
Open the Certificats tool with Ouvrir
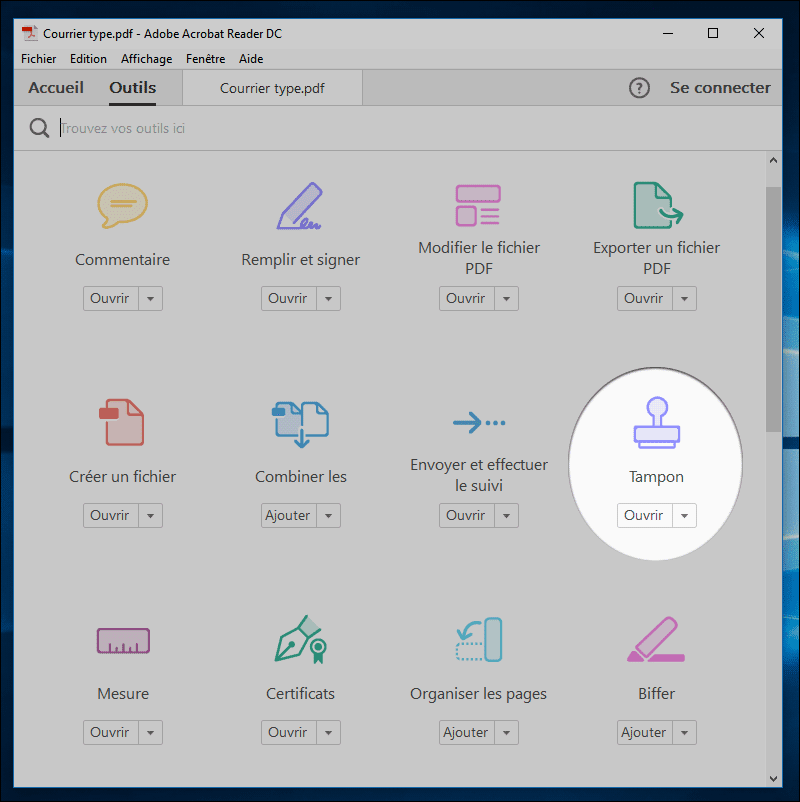pyautogui.click(x=288, y=732)
